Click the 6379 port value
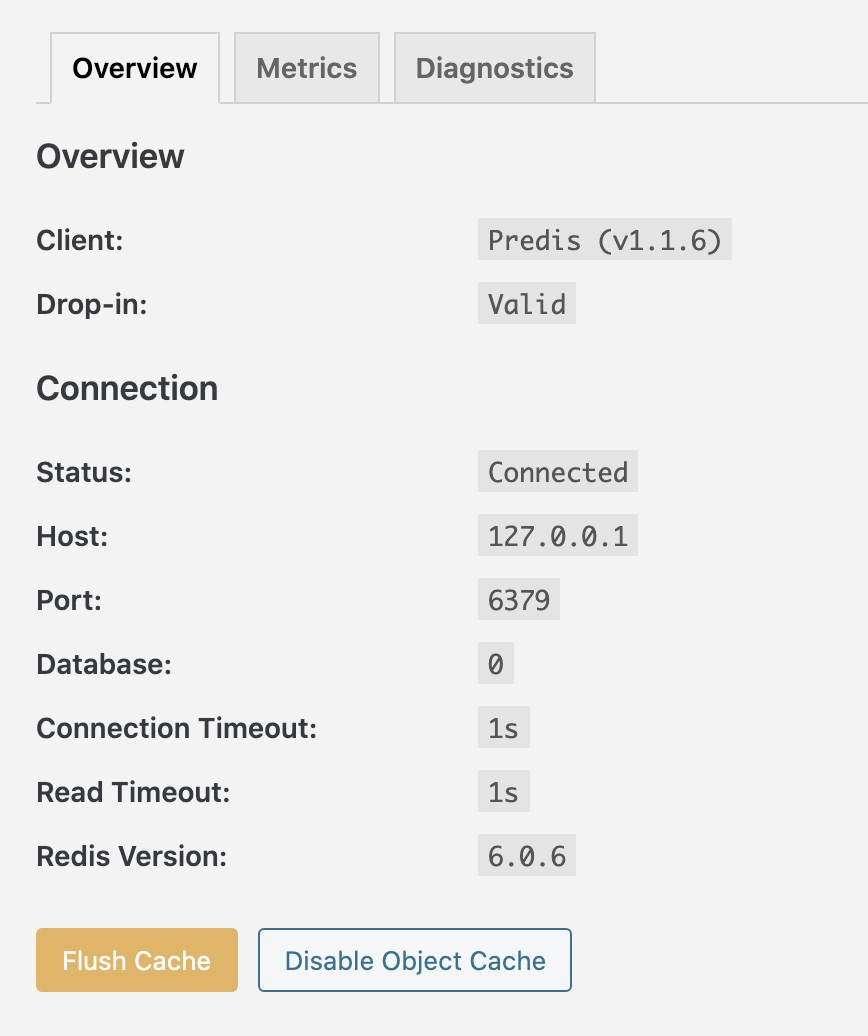 [519, 599]
